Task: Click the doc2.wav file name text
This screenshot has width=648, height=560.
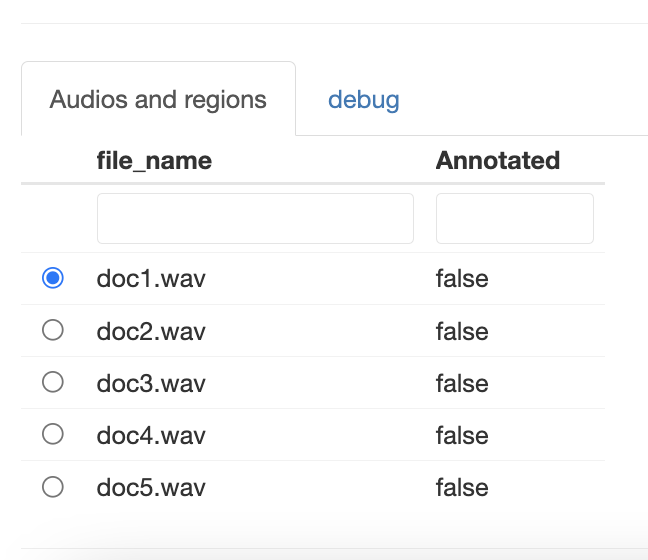Action: pos(151,331)
